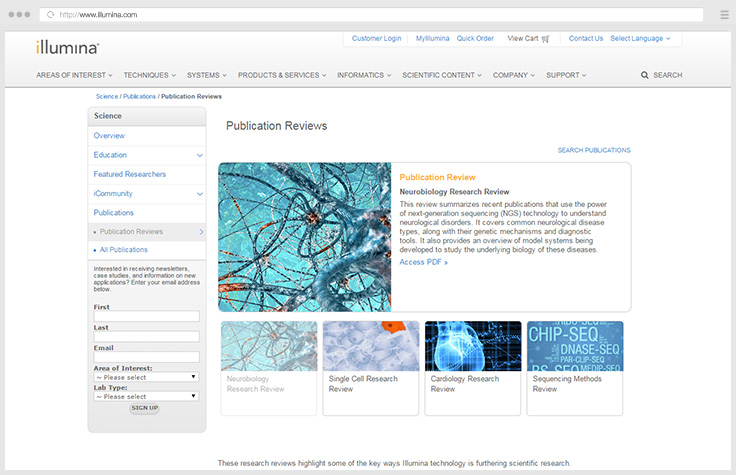Screen dimensions: 736x475
Task: Click the Access PDF link
Action: click(x=423, y=262)
